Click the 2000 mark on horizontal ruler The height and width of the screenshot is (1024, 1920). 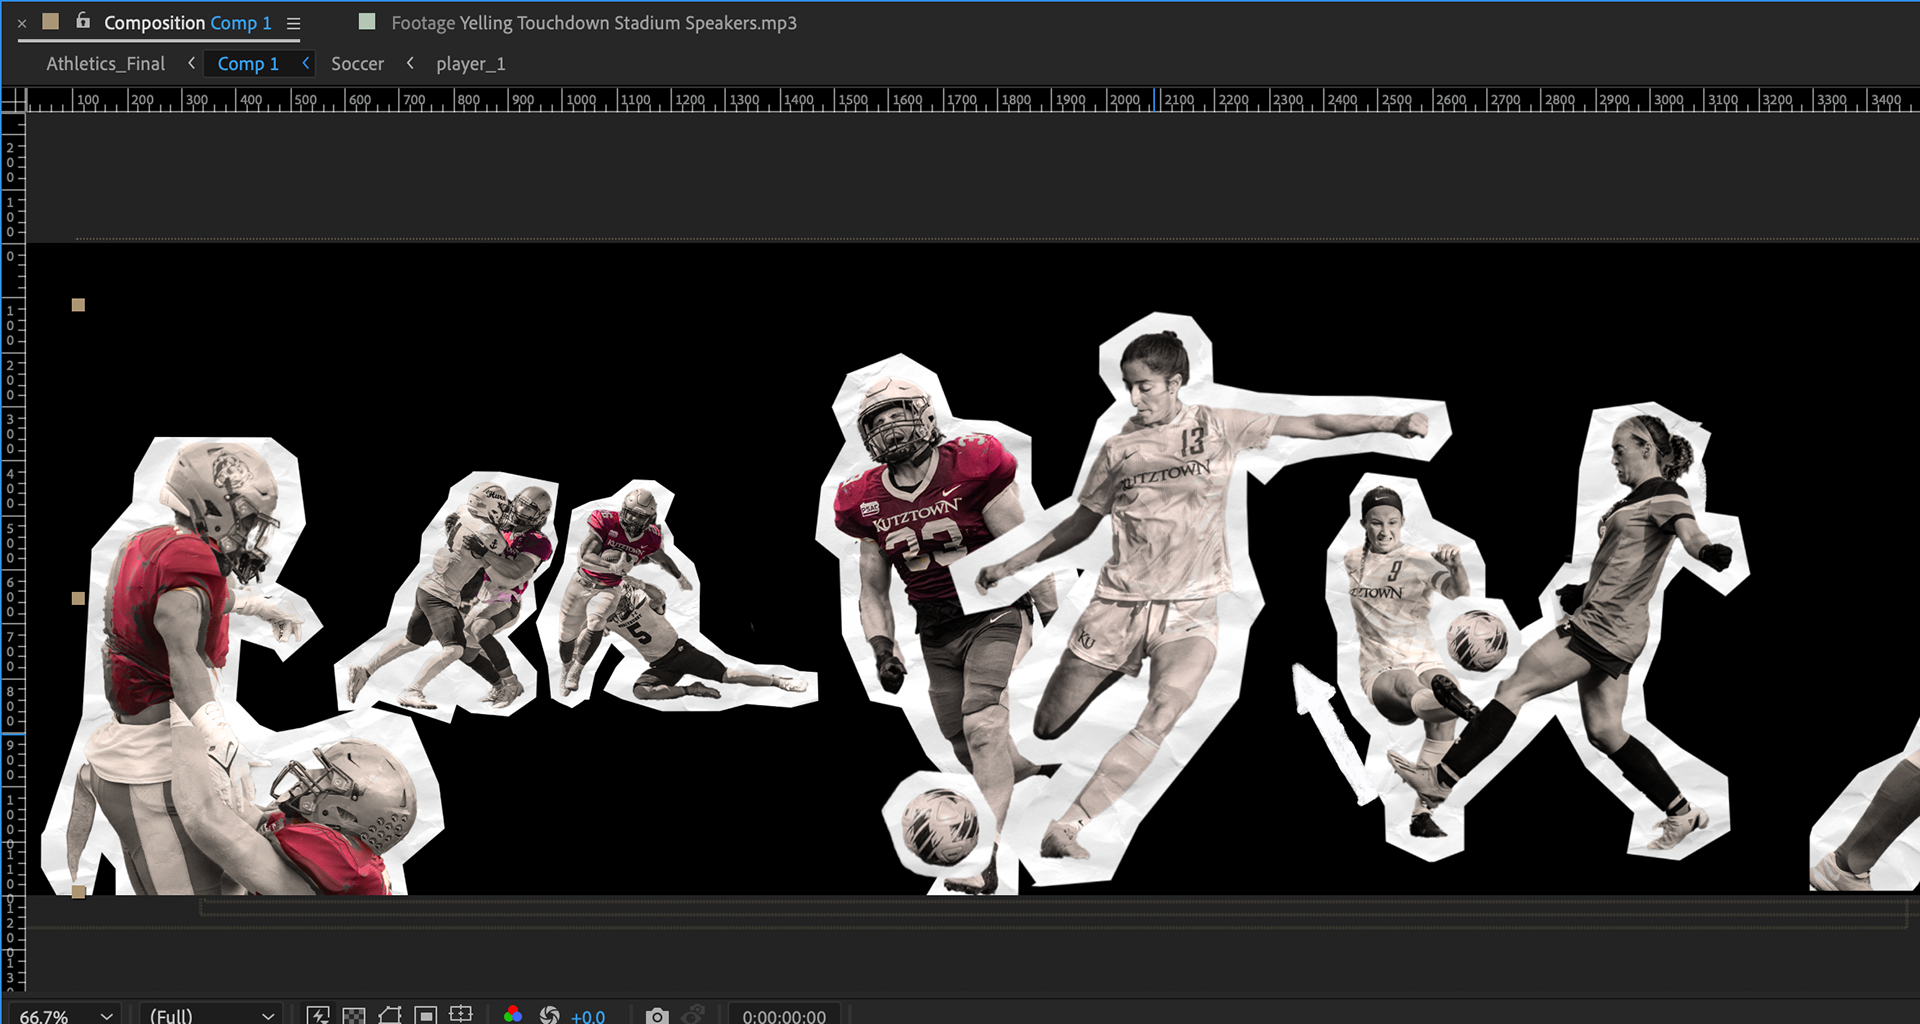(x=1125, y=100)
